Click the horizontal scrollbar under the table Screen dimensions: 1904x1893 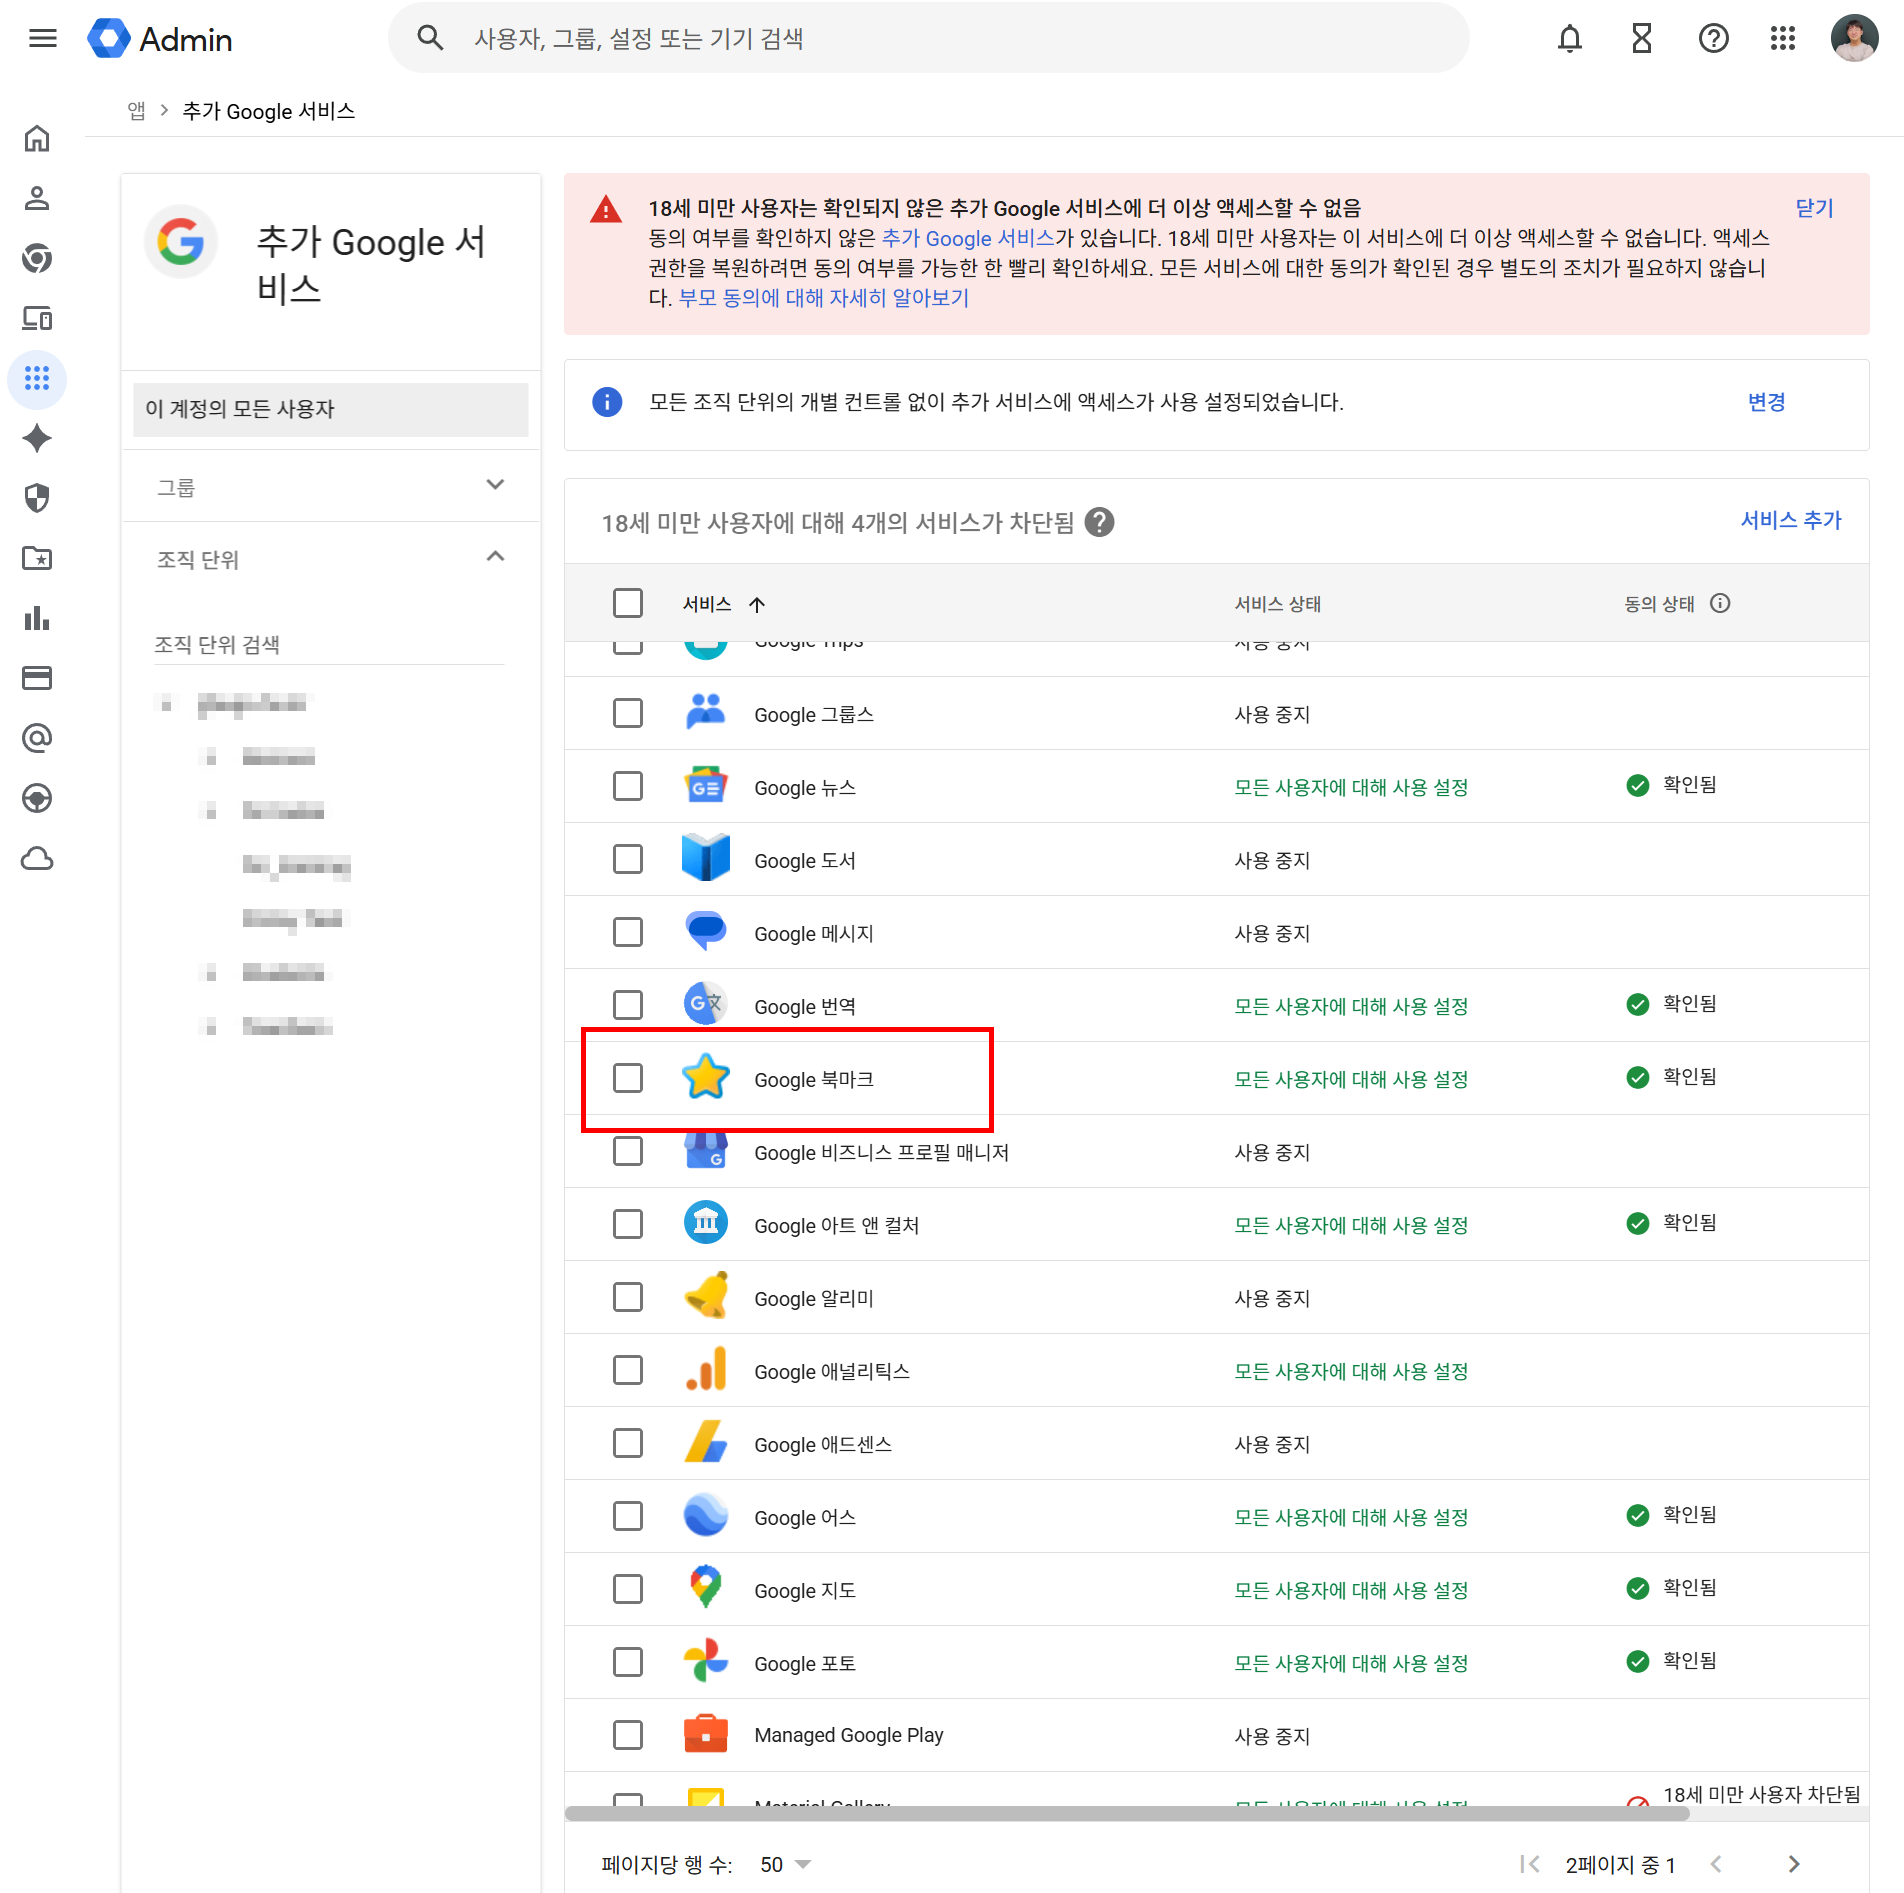coord(1128,1813)
